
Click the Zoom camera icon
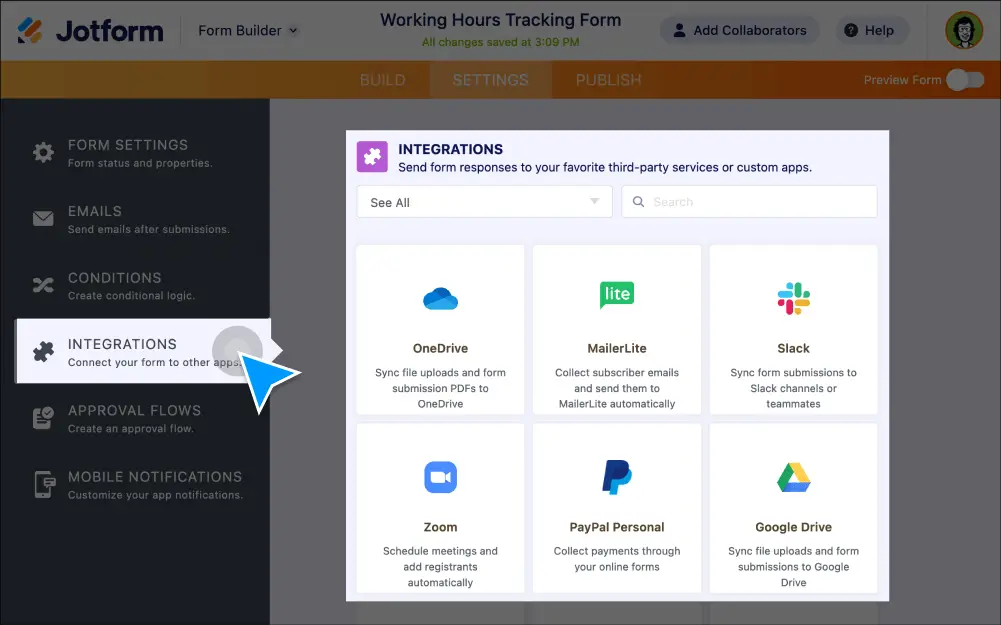click(x=440, y=477)
